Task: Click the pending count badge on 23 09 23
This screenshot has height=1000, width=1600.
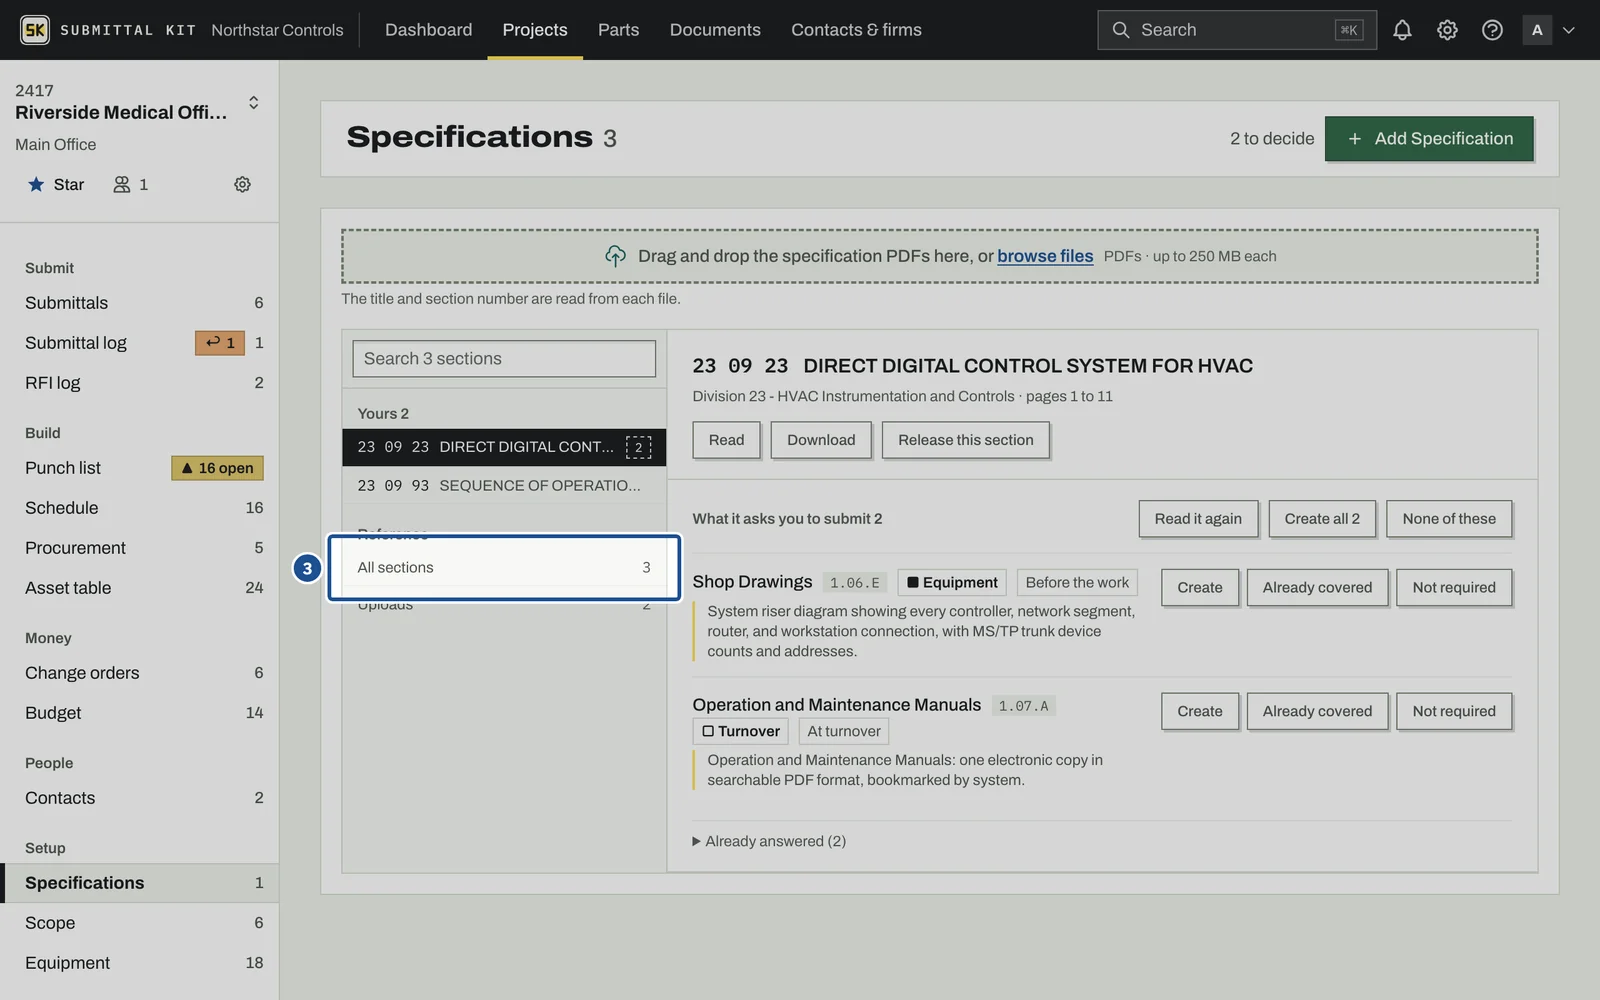Action: coord(638,447)
